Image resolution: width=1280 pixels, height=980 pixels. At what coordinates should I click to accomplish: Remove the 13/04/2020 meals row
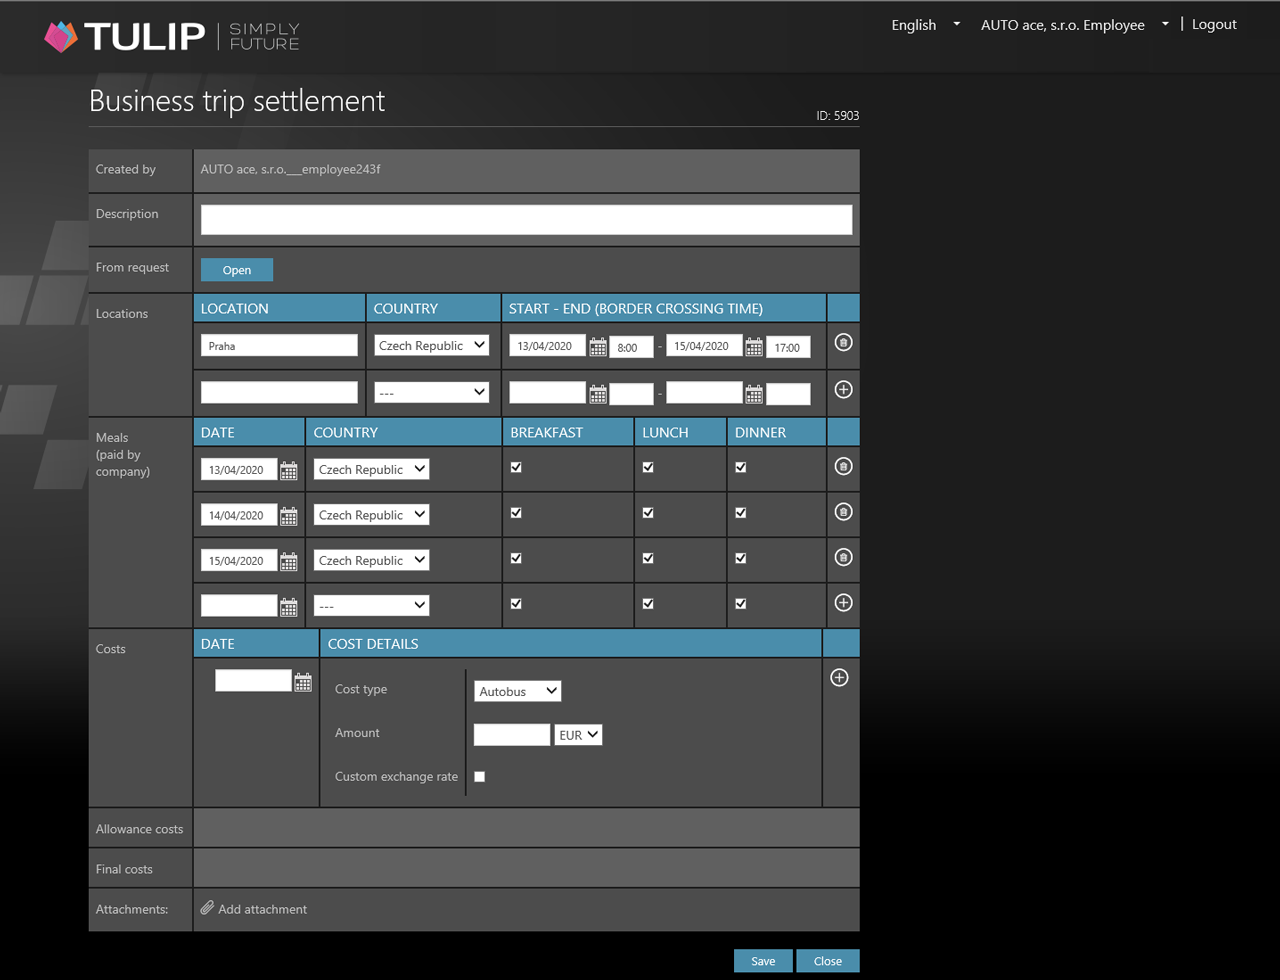843,467
